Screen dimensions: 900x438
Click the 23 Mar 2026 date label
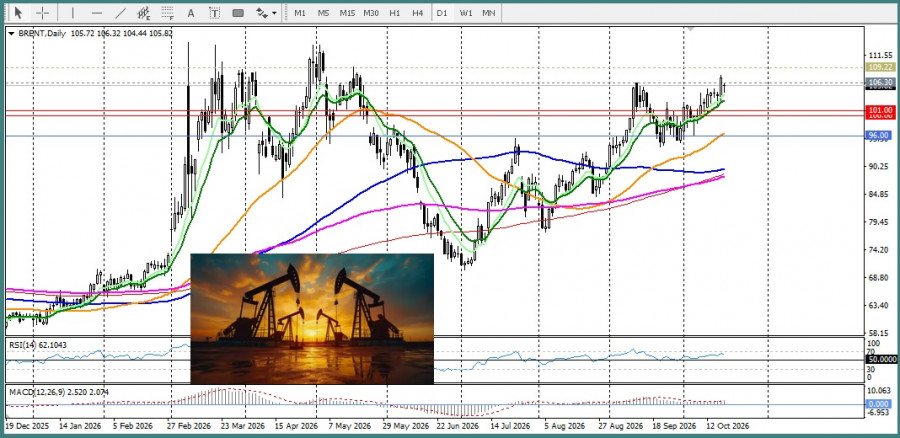[245, 427]
